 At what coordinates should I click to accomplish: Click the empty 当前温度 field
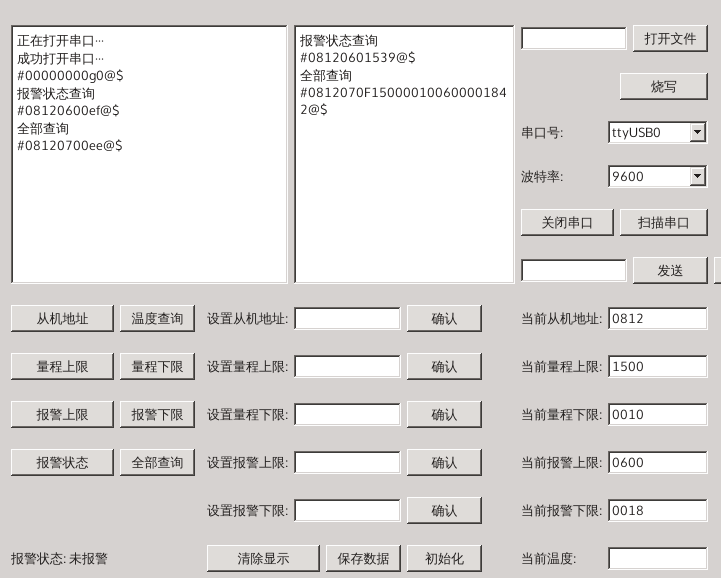coord(658,558)
